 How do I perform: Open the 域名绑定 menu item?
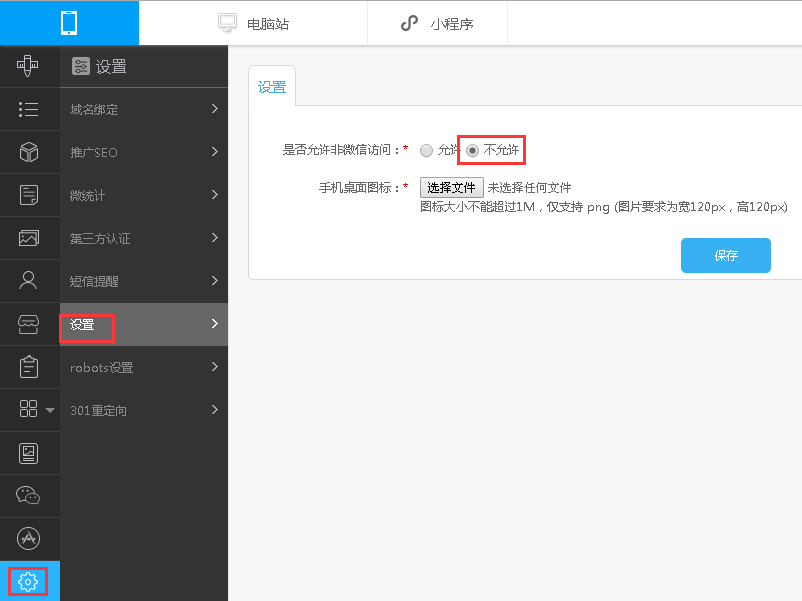click(x=144, y=109)
